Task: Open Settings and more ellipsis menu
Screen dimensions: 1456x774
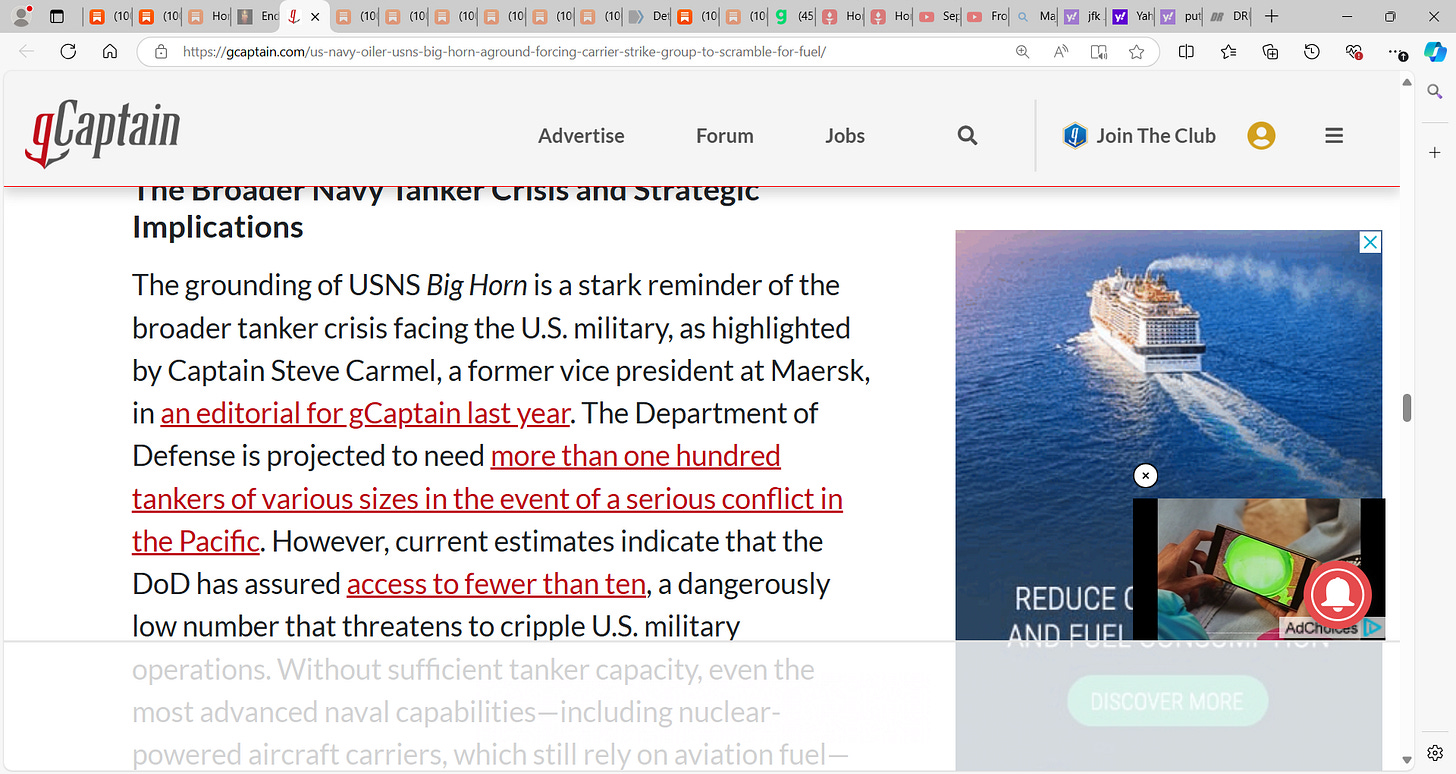Action: pos(1397,52)
